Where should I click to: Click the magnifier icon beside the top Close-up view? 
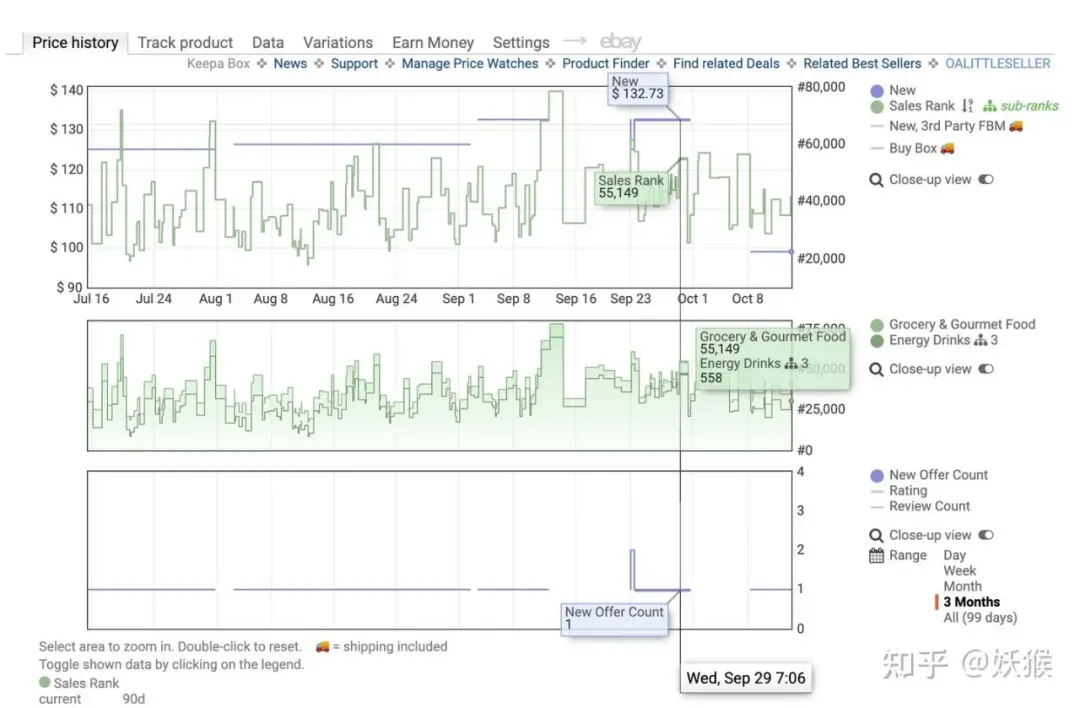(x=876, y=180)
